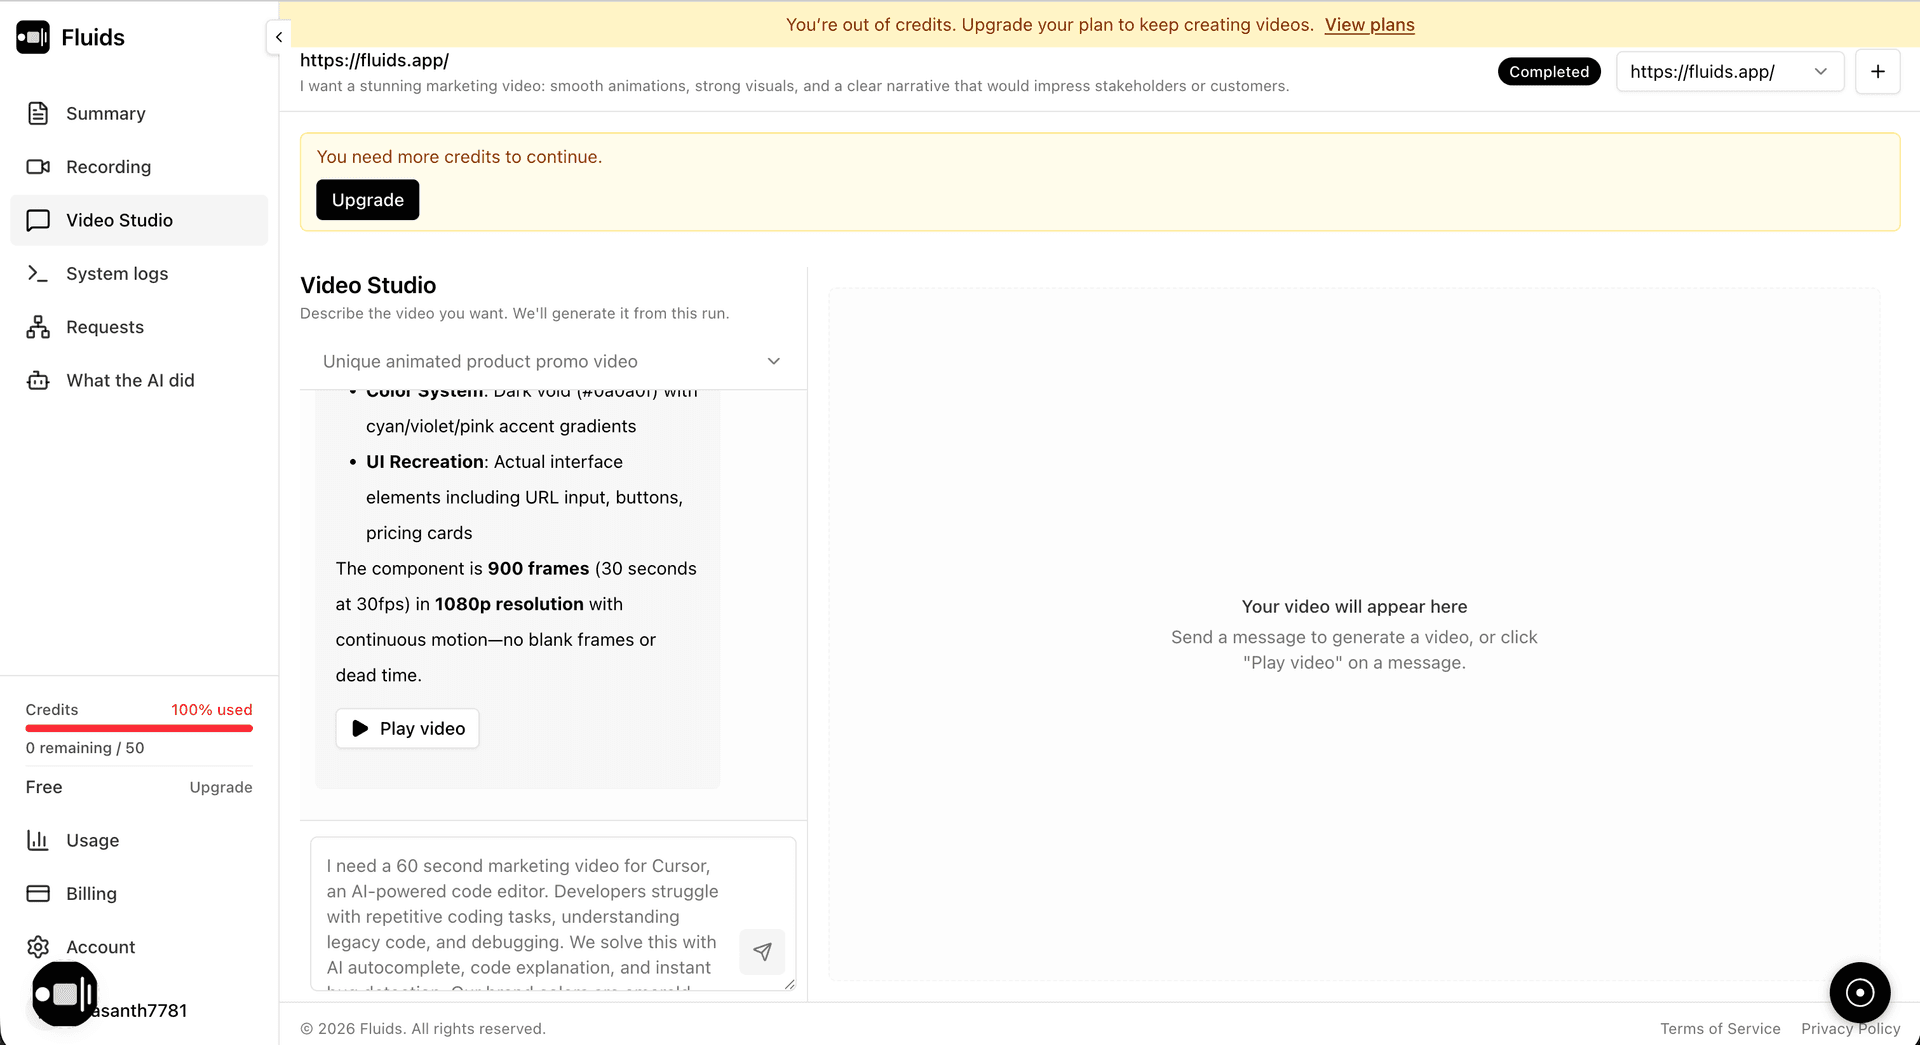Click the Billing credit card icon

(x=38, y=893)
